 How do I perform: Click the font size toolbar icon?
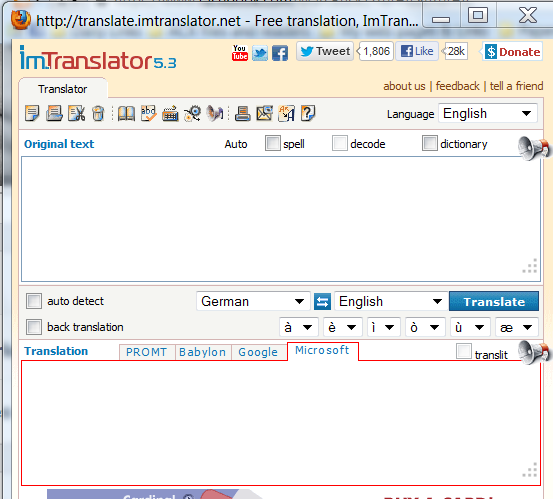[286, 114]
